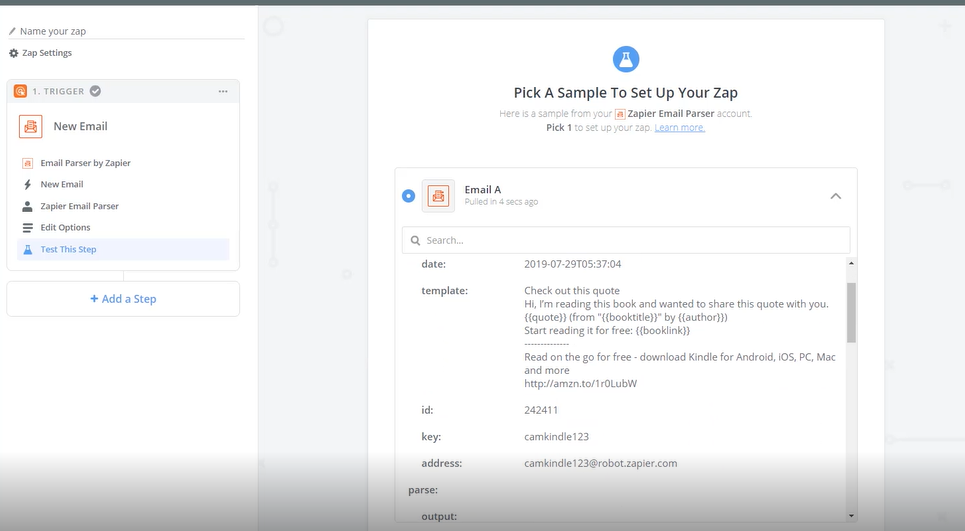Click the template: field label
965x531 pixels.
(444, 290)
